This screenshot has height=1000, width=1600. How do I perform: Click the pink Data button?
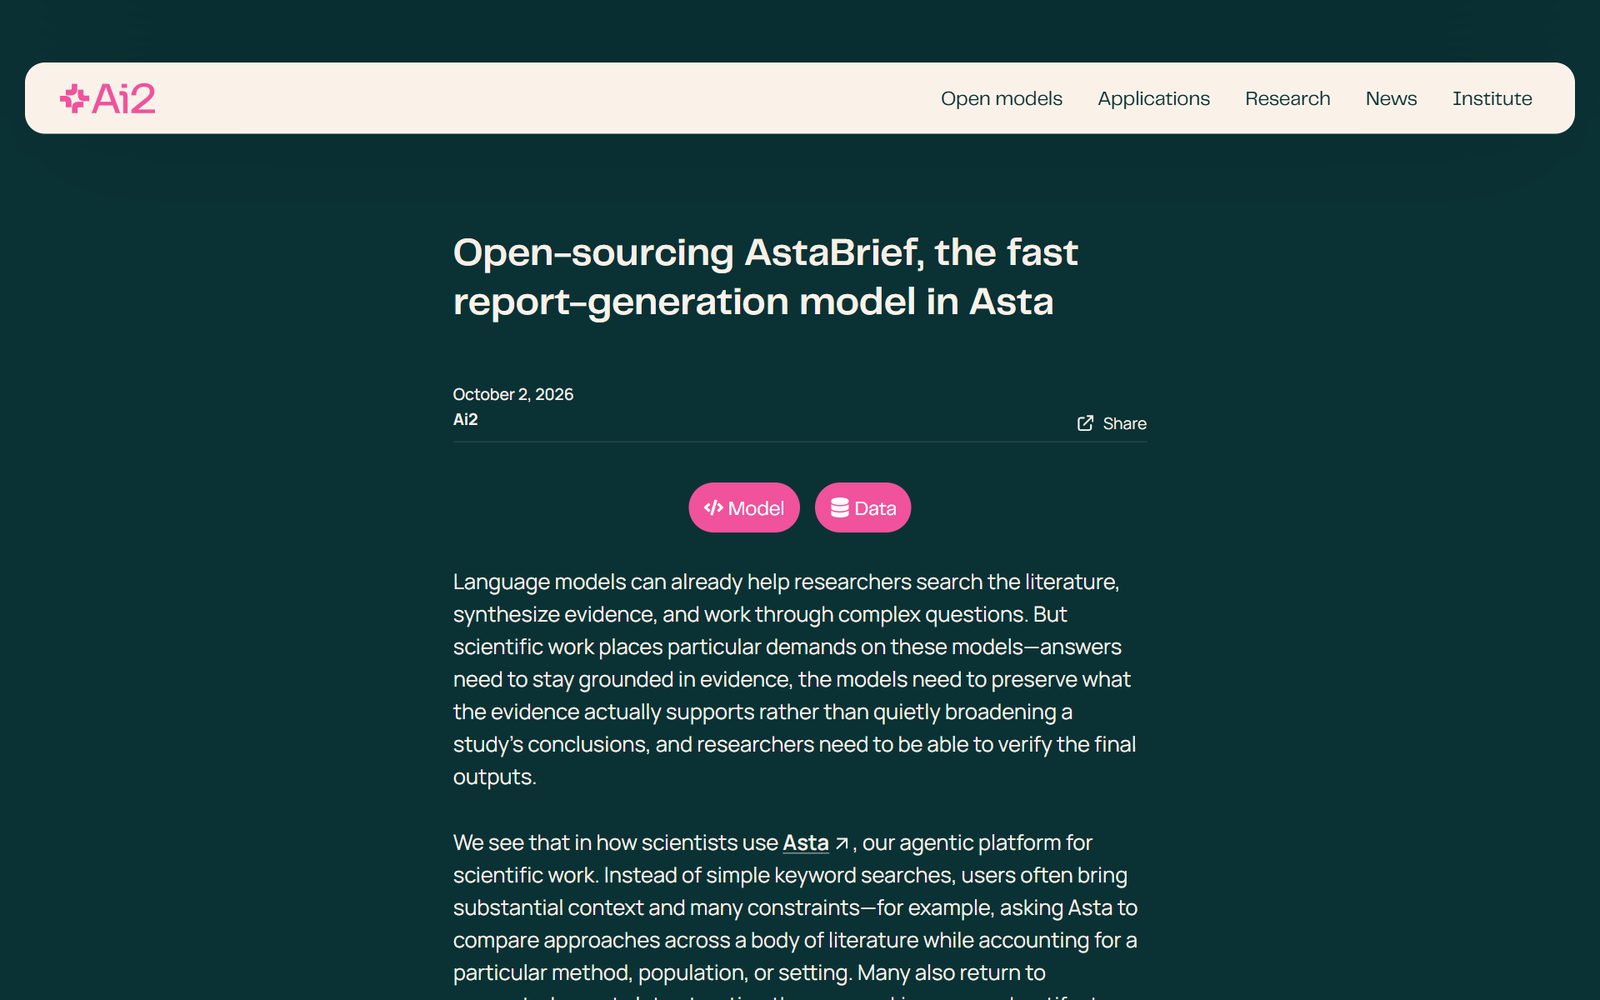[863, 508]
